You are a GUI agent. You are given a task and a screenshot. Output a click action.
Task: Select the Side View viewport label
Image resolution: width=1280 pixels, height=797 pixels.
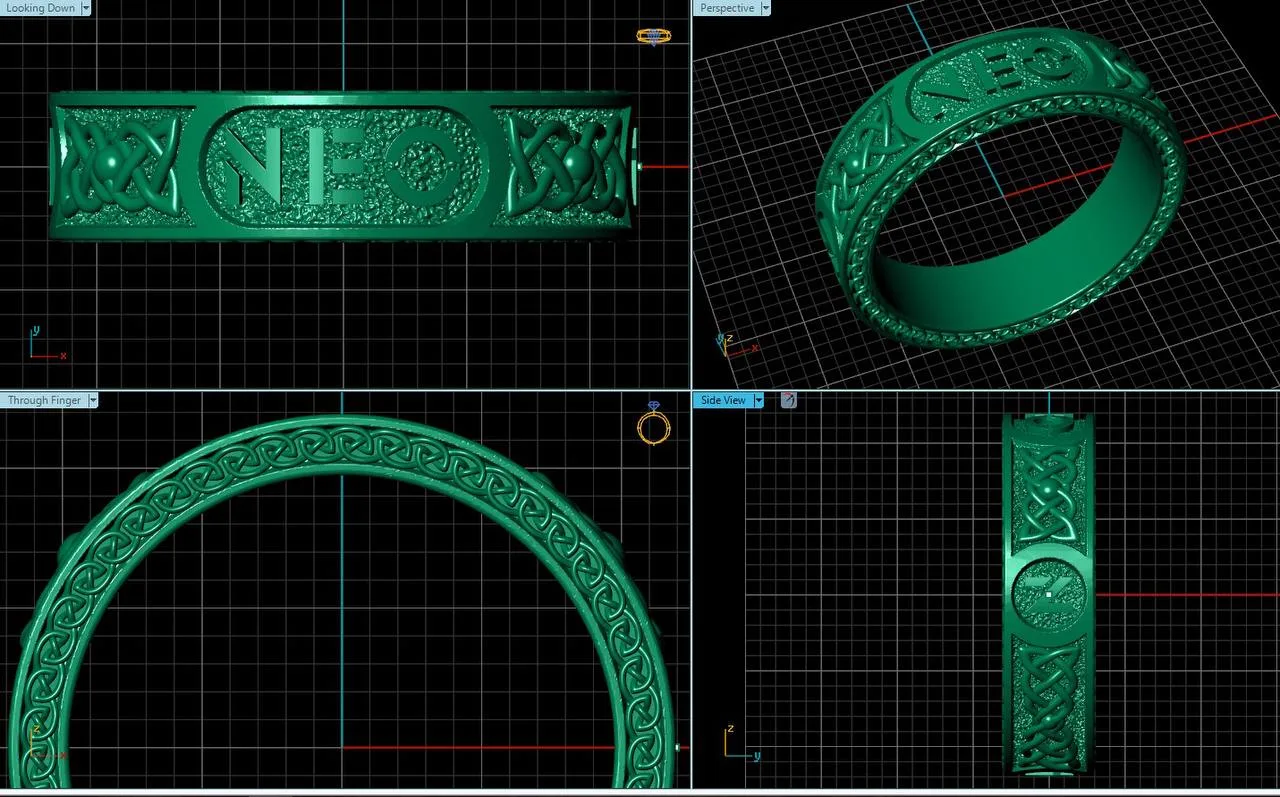[722, 400]
